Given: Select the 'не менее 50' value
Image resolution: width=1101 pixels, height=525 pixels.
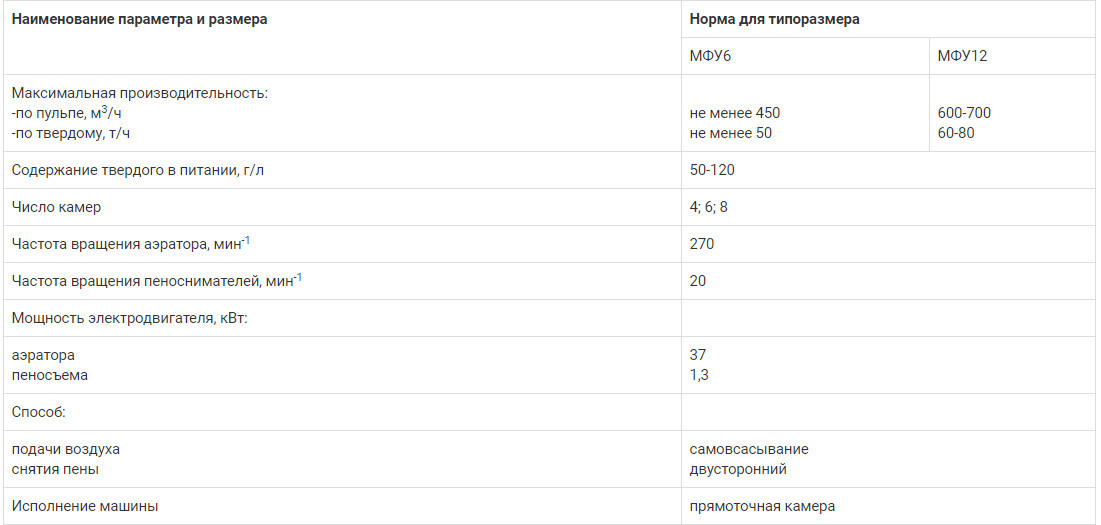Looking at the screenshot, I should click(730, 133).
